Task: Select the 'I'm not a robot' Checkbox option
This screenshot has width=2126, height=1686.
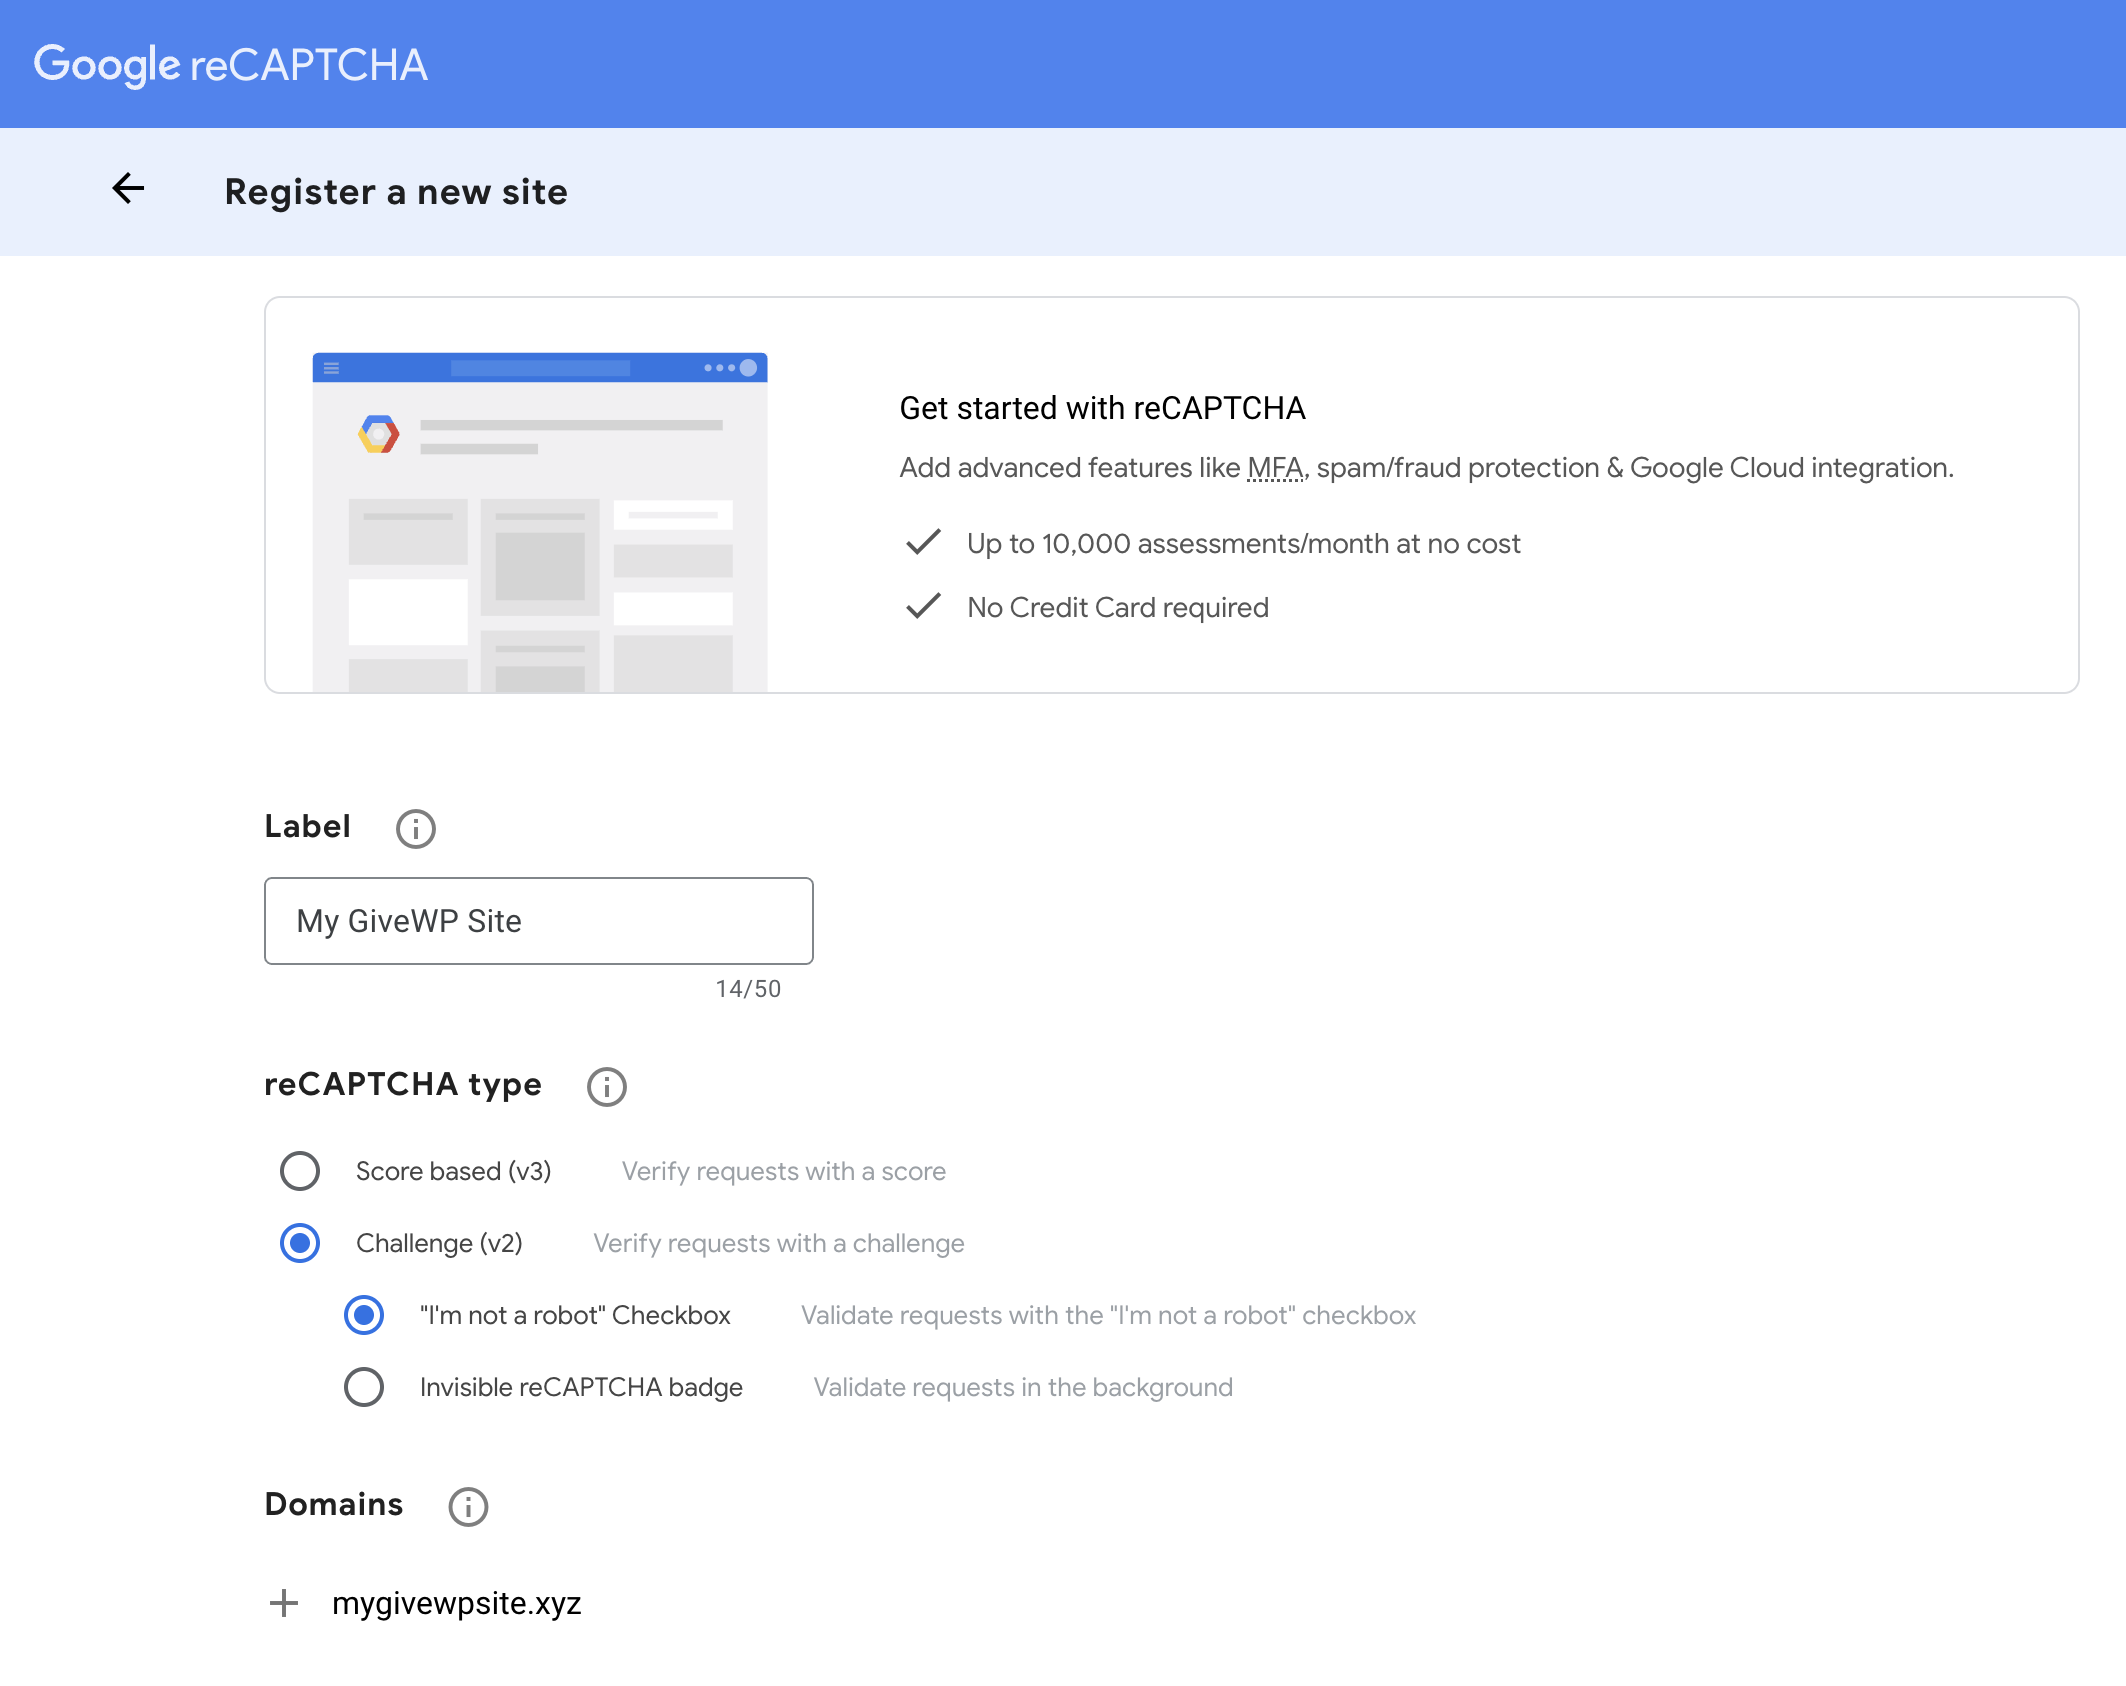Action: tap(364, 1316)
